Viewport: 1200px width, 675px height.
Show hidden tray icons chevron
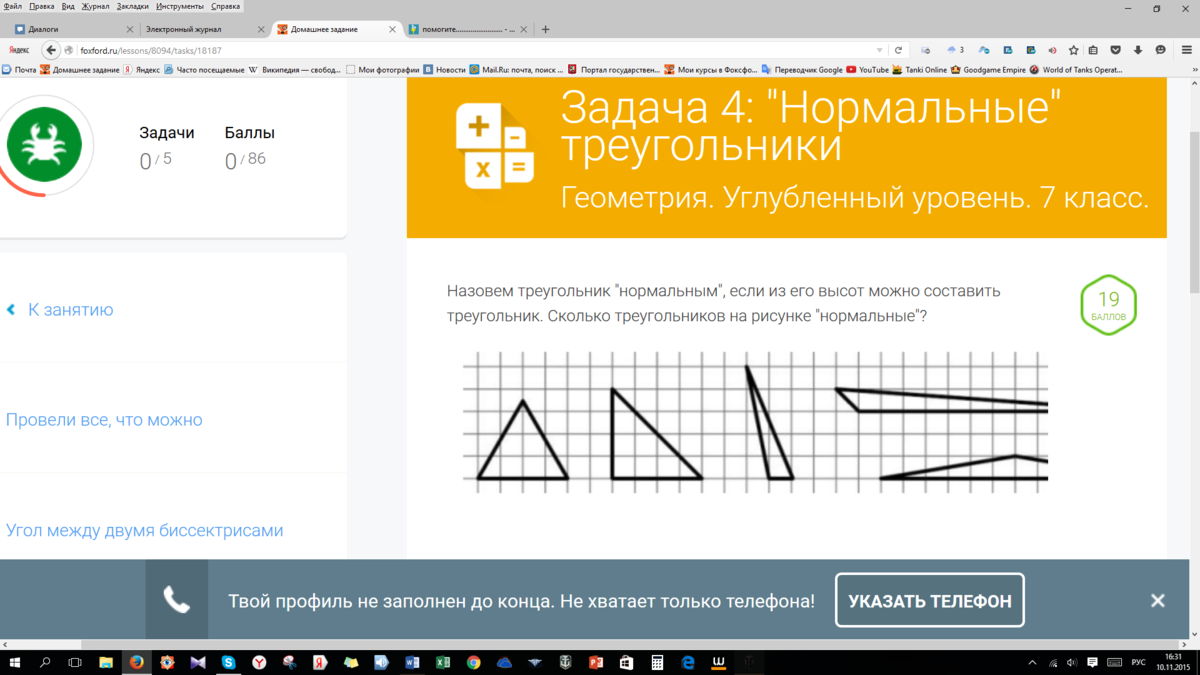coord(1033,662)
